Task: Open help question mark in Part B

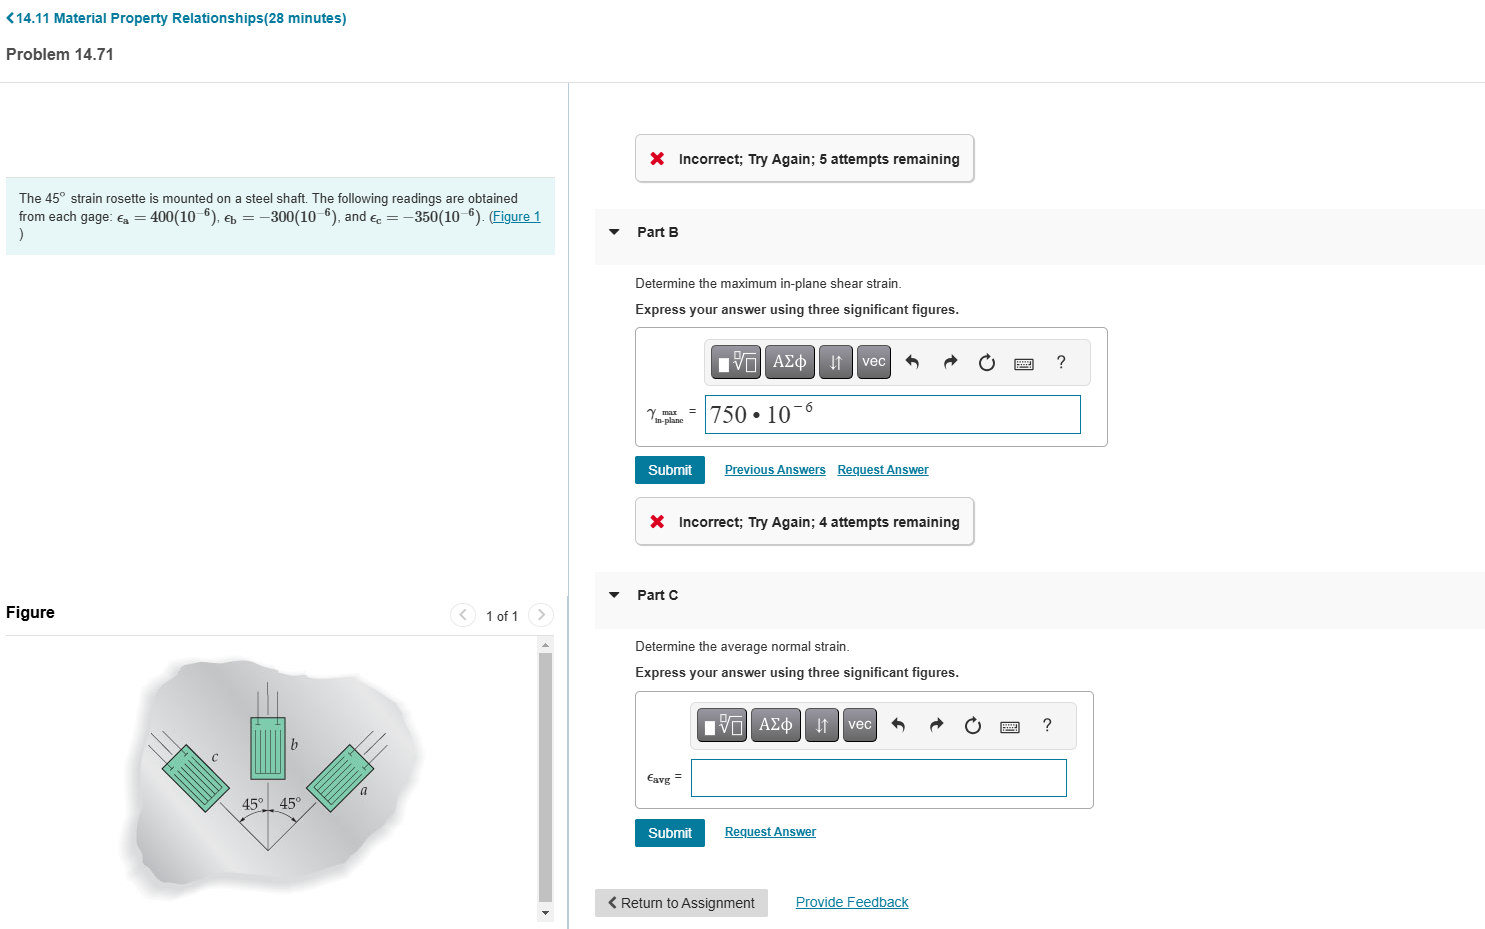Action: 1061,362
